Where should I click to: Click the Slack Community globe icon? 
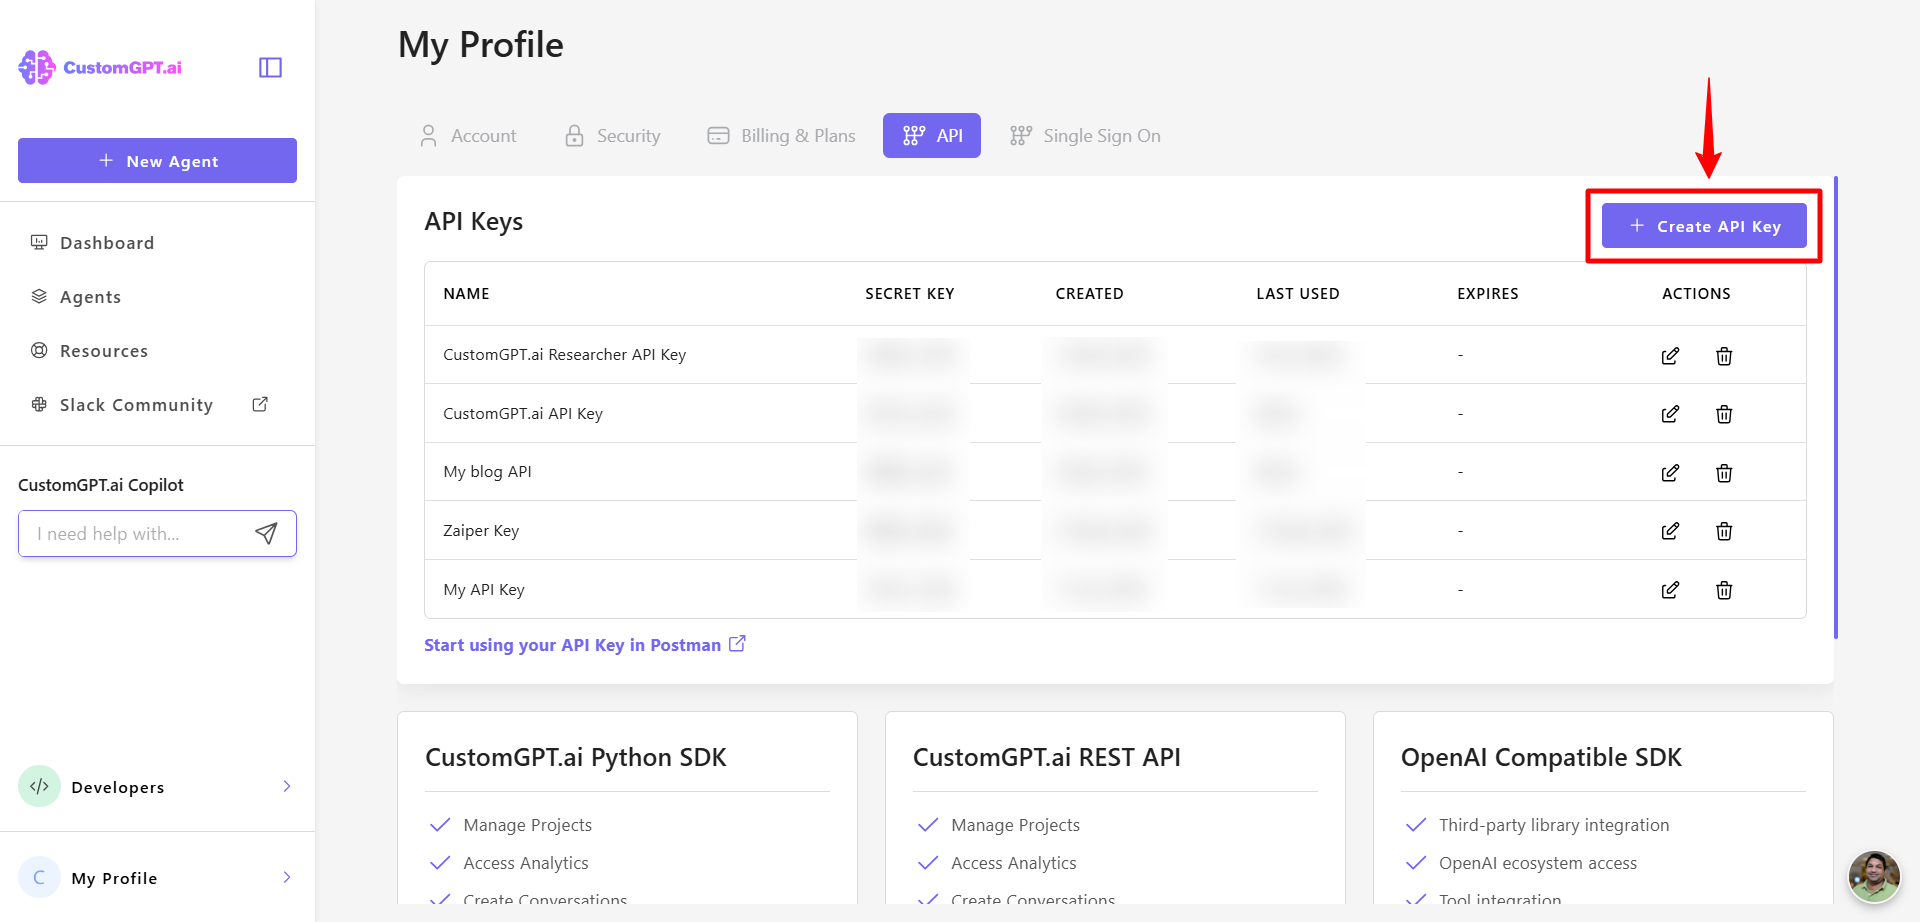point(39,404)
